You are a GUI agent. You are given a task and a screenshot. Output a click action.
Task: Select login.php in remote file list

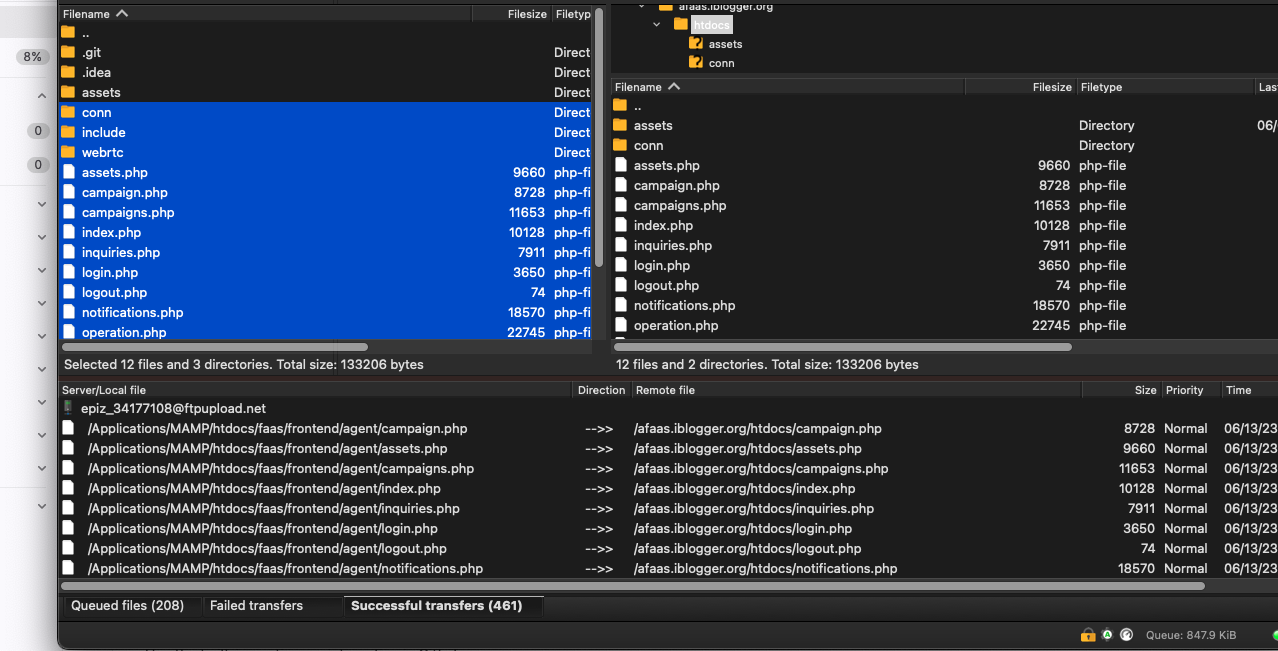pos(944,265)
